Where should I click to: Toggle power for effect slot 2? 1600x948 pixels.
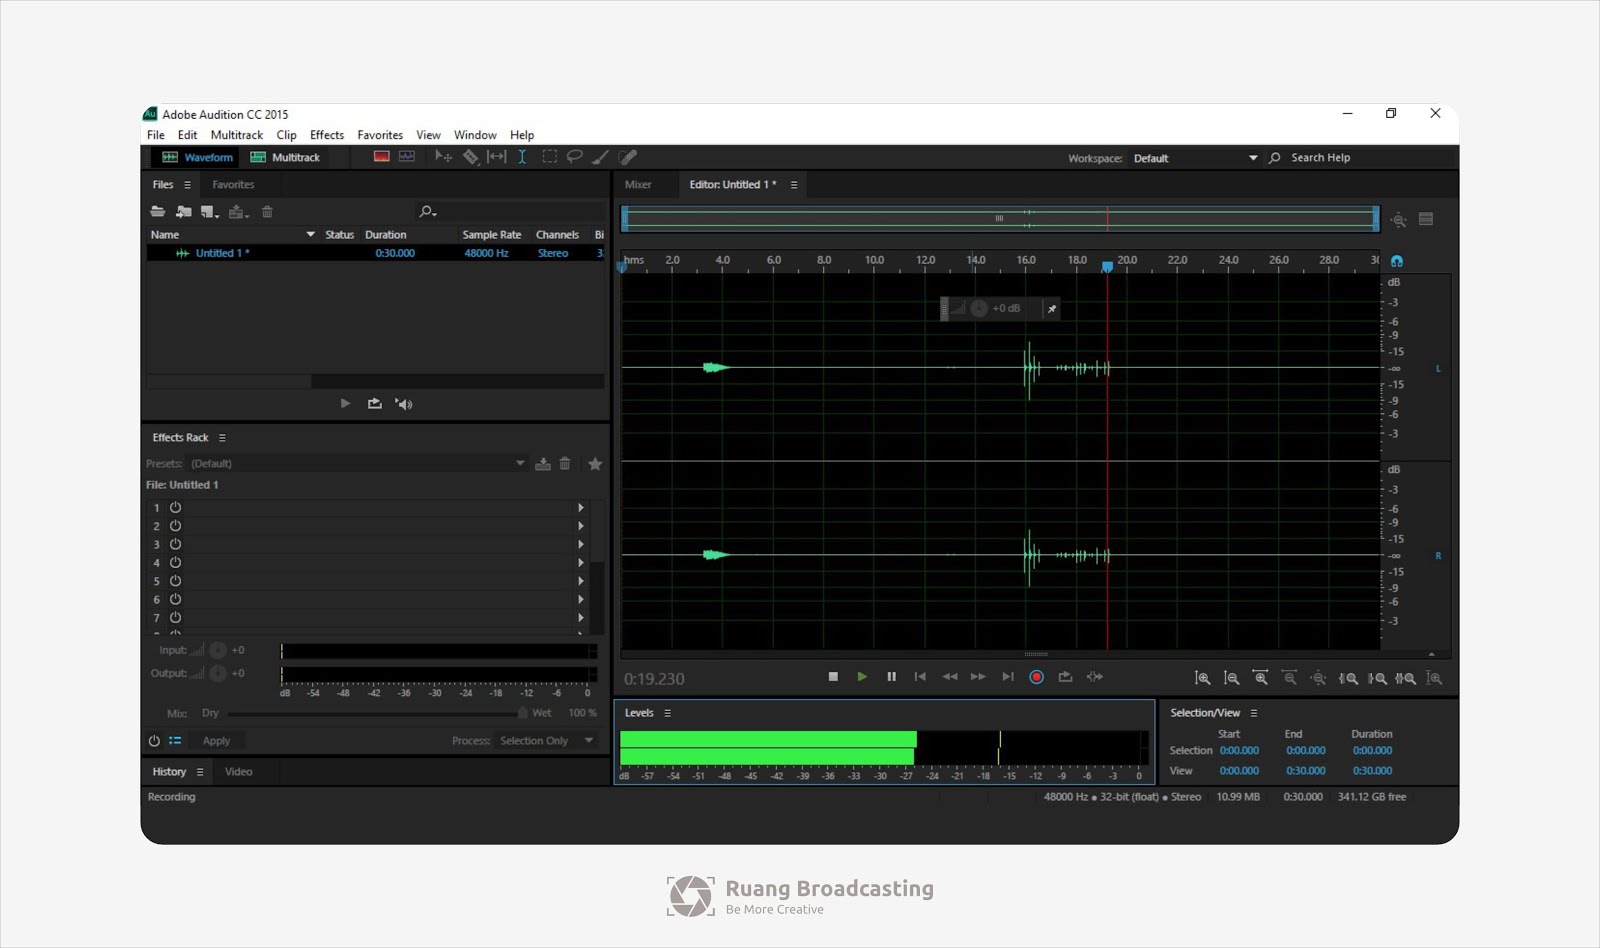click(x=175, y=526)
